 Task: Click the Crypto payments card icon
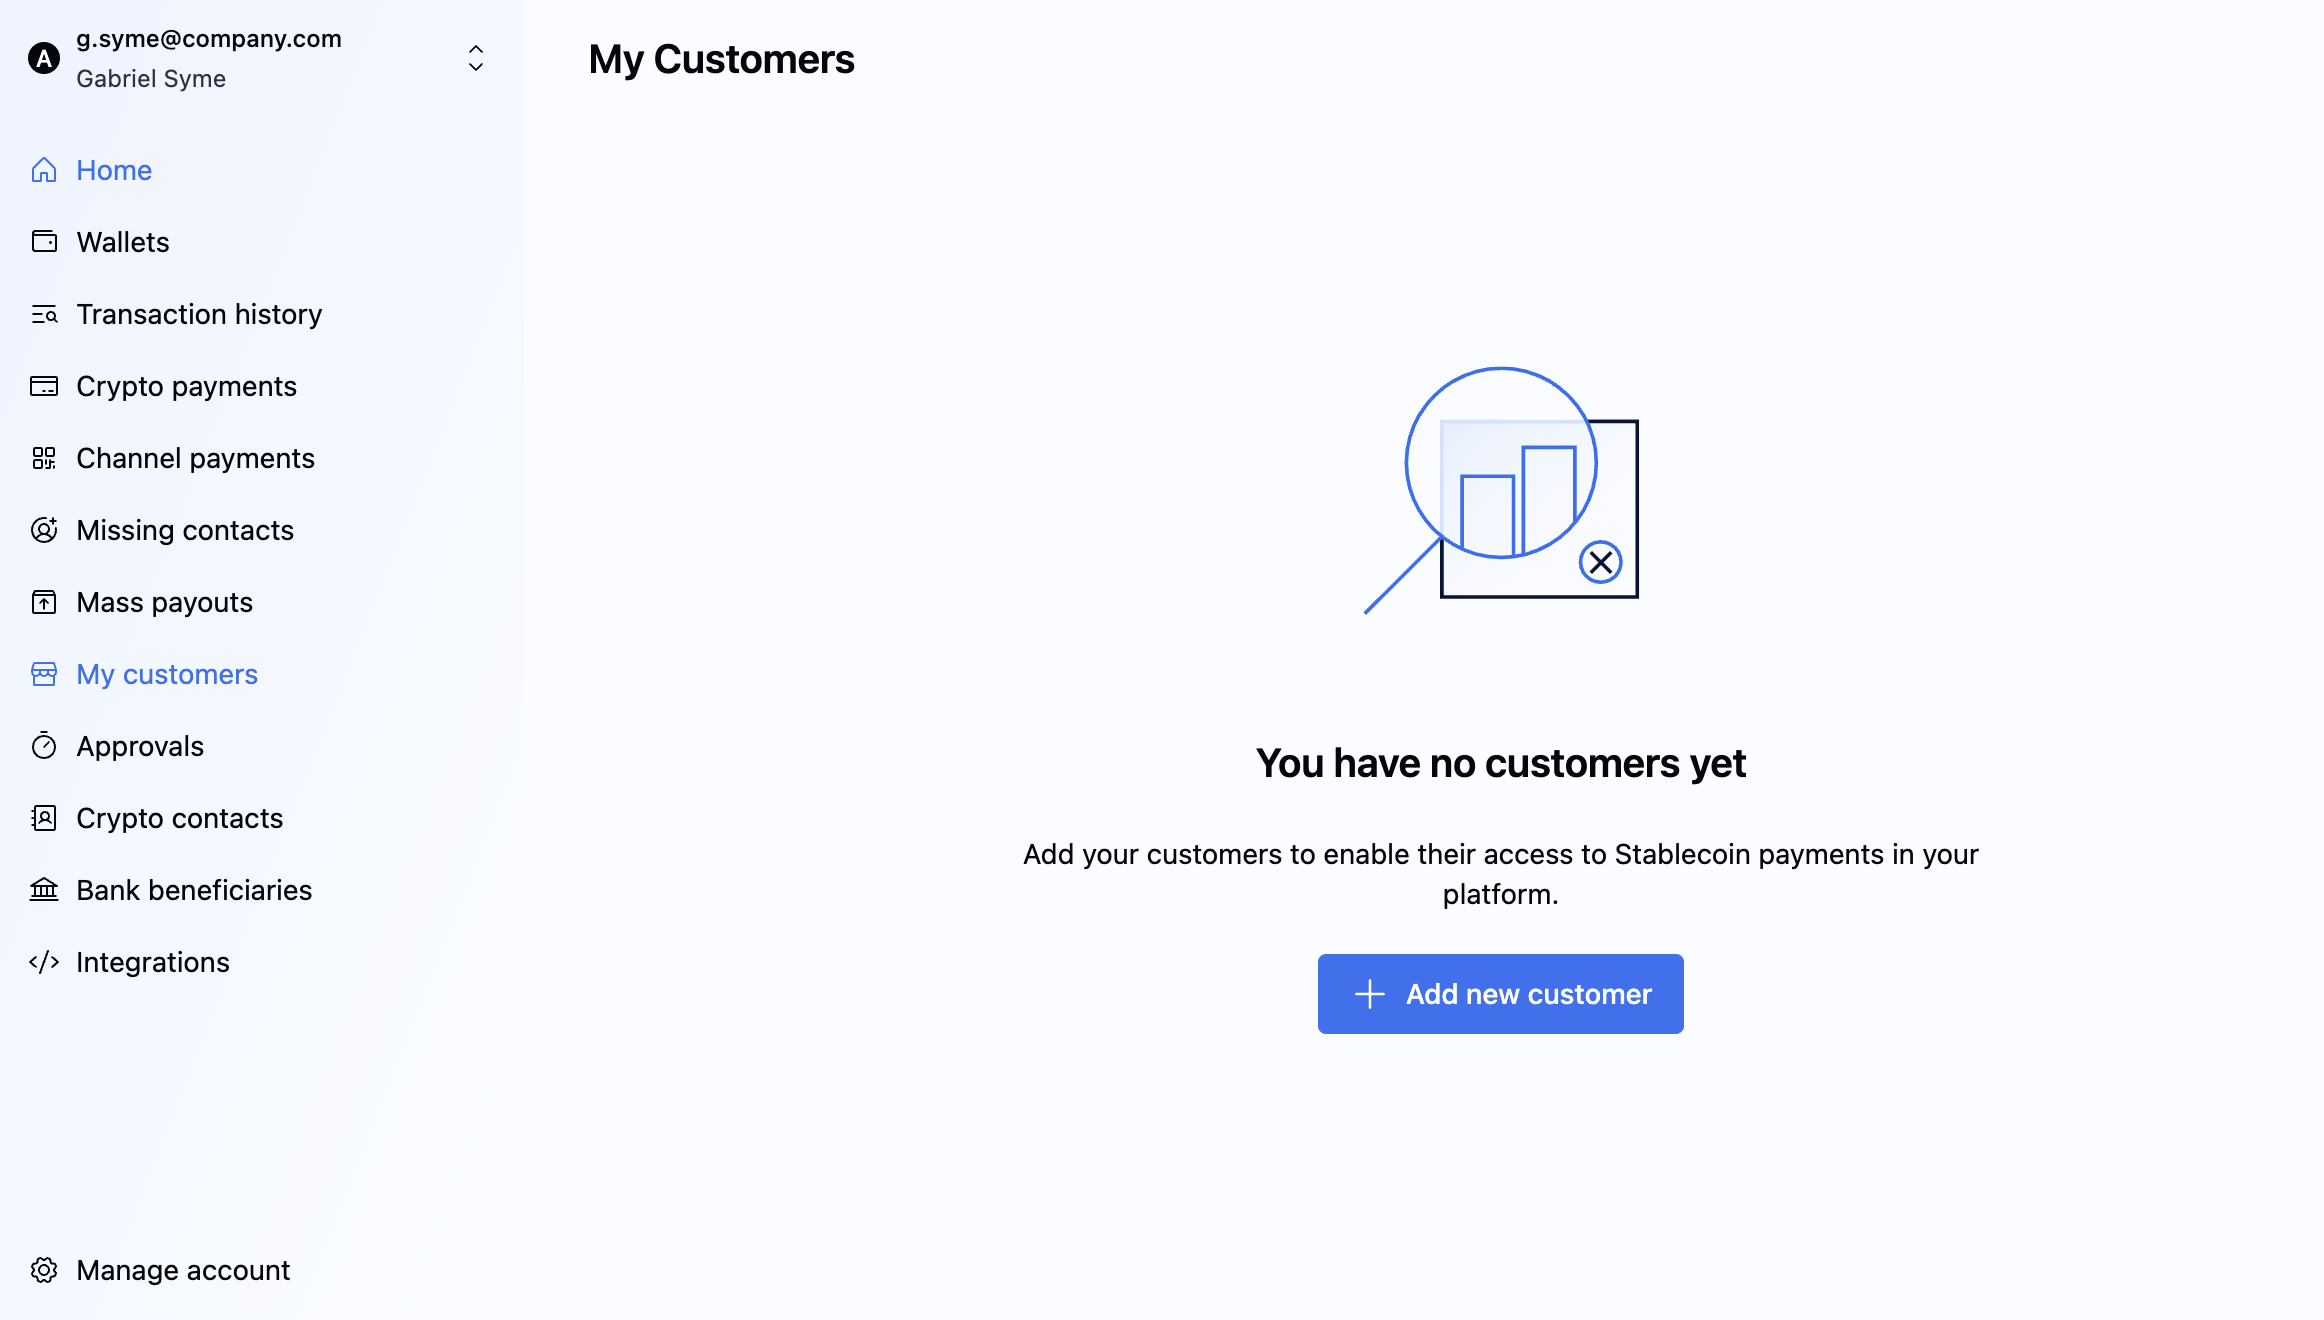44,386
